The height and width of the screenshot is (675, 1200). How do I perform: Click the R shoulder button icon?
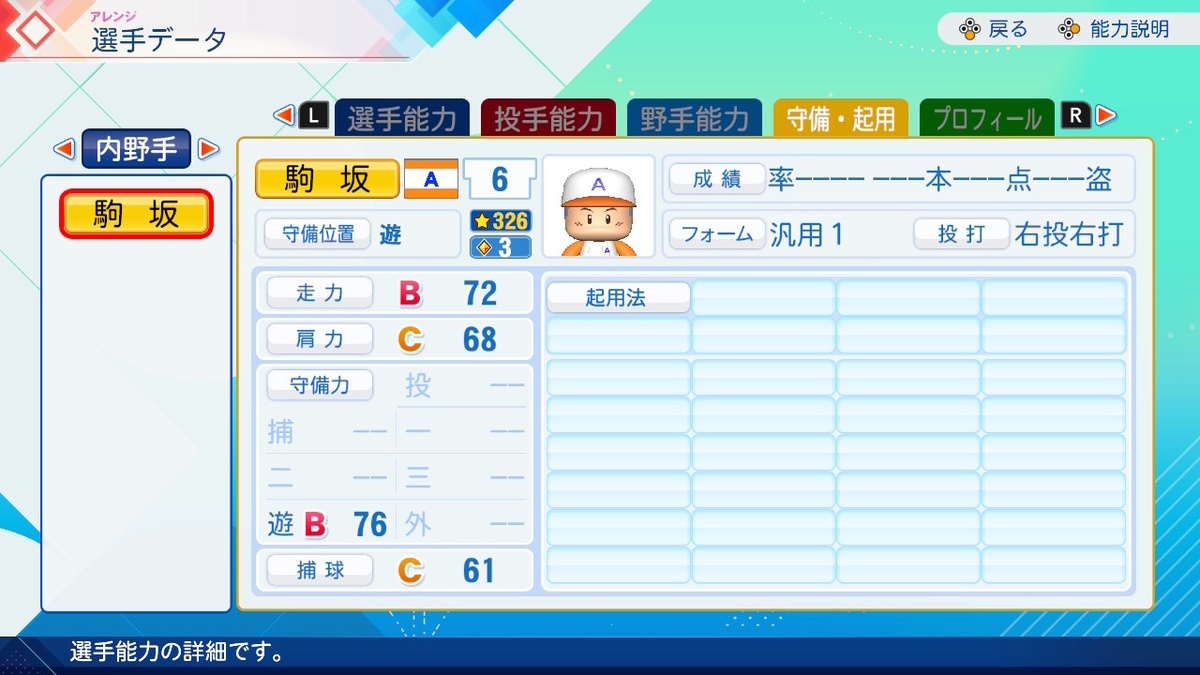pos(1076,116)
